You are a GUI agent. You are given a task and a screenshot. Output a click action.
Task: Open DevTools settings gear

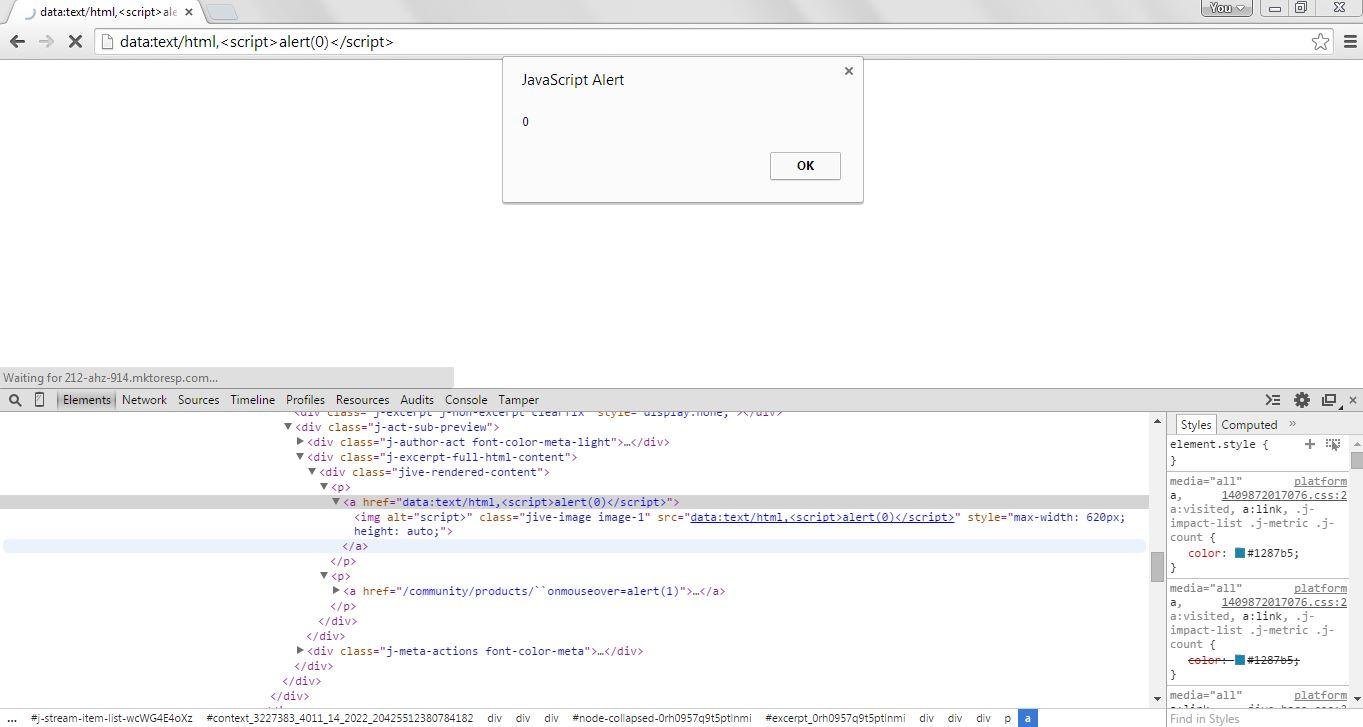(x=1301, y=400)
